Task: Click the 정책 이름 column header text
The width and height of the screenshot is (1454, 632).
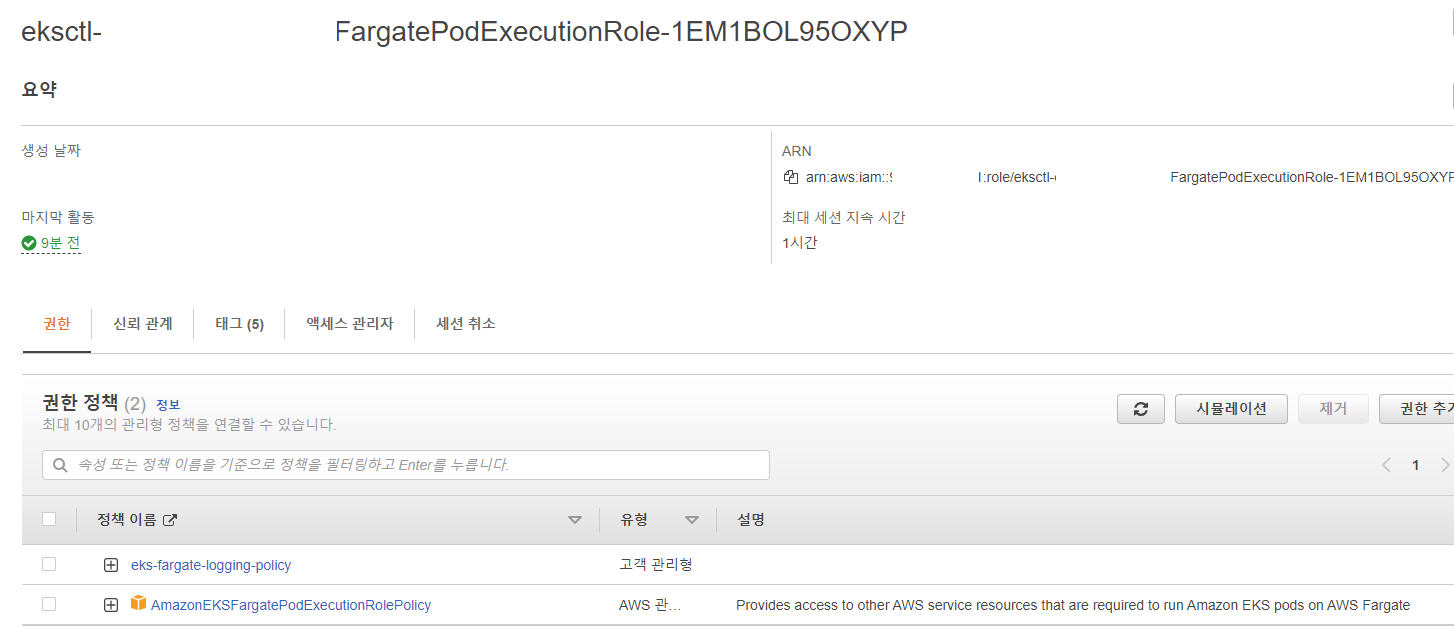Action: point(127,520)
